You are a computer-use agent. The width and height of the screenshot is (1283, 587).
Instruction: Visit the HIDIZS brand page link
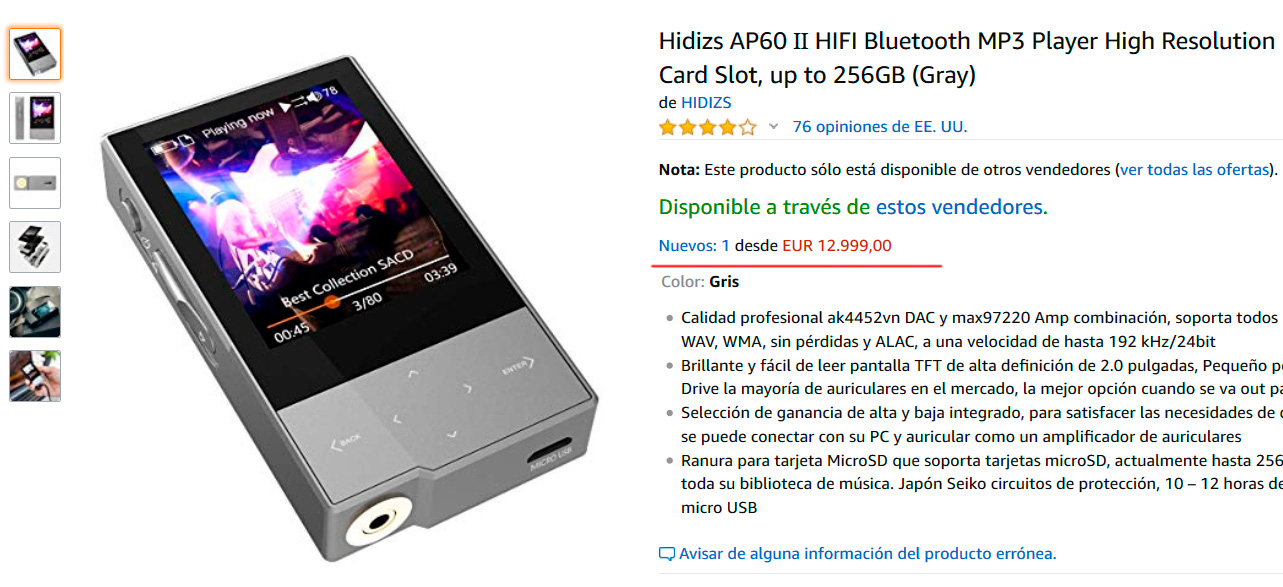[706, 103]
